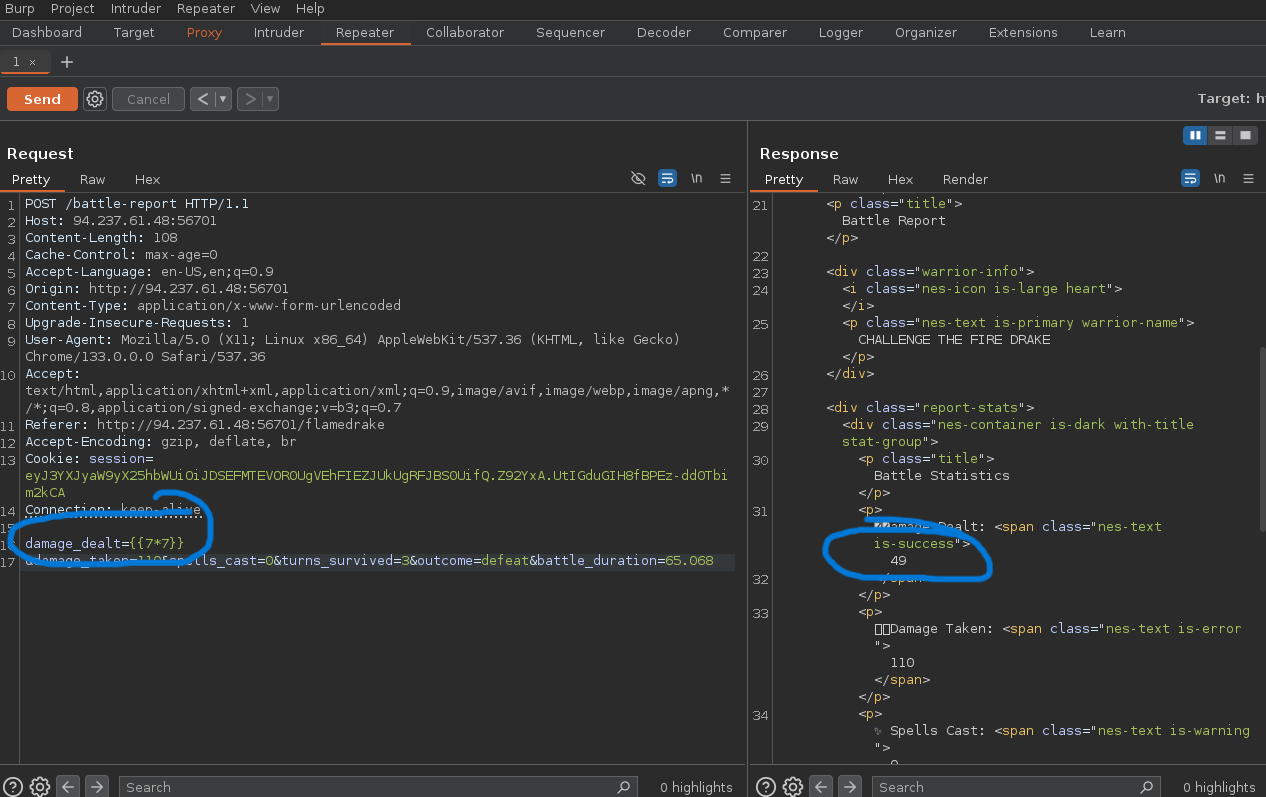
Task: Switch to the Extensions tab
Action: point(1023,32)
